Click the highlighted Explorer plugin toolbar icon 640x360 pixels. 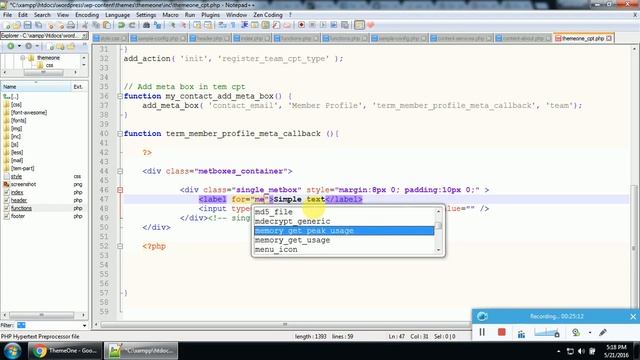[359, 25]
